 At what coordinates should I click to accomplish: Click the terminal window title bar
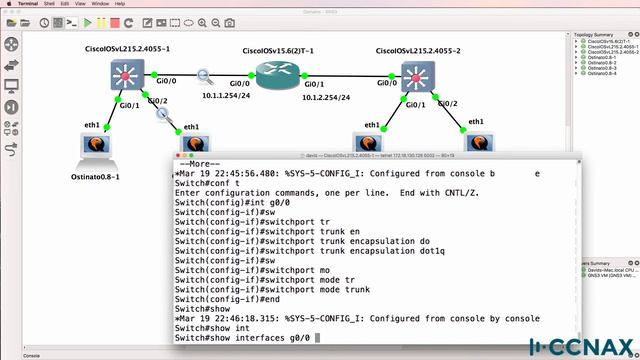point(378,156)
